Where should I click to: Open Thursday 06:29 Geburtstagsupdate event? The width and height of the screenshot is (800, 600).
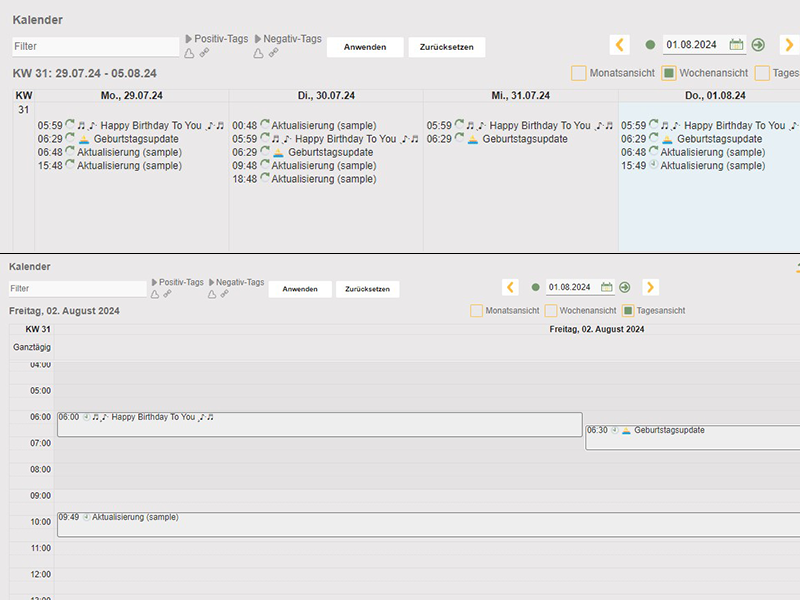pos(691,139)
